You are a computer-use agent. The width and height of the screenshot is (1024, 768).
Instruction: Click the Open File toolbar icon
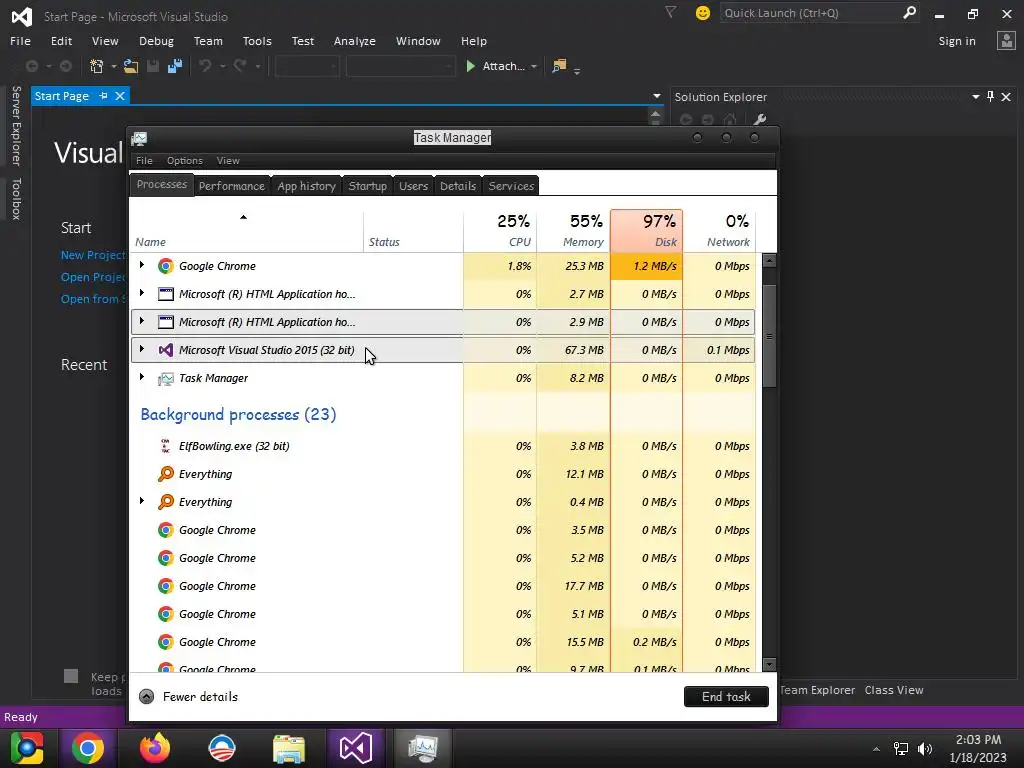pyautogui.click(x=131, y=66)
